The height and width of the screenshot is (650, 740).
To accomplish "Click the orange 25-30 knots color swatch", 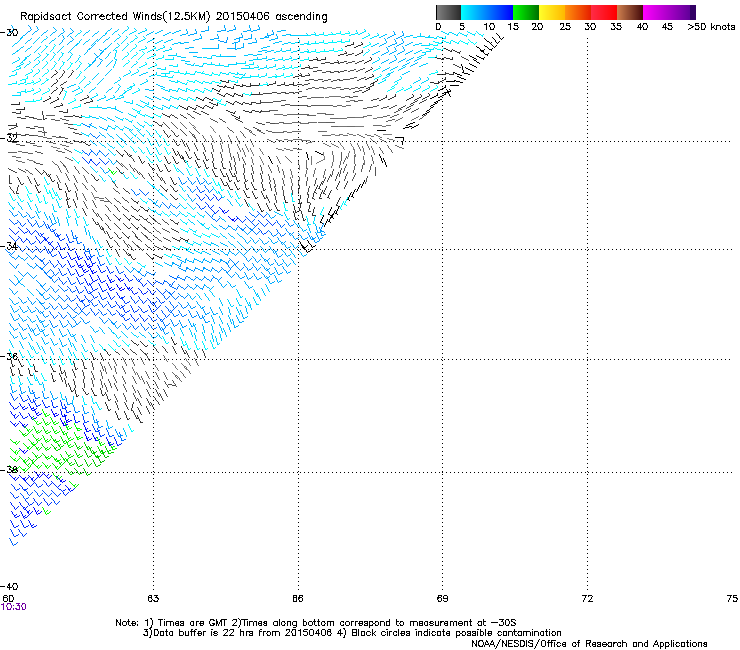I will (x=578, y=12).
